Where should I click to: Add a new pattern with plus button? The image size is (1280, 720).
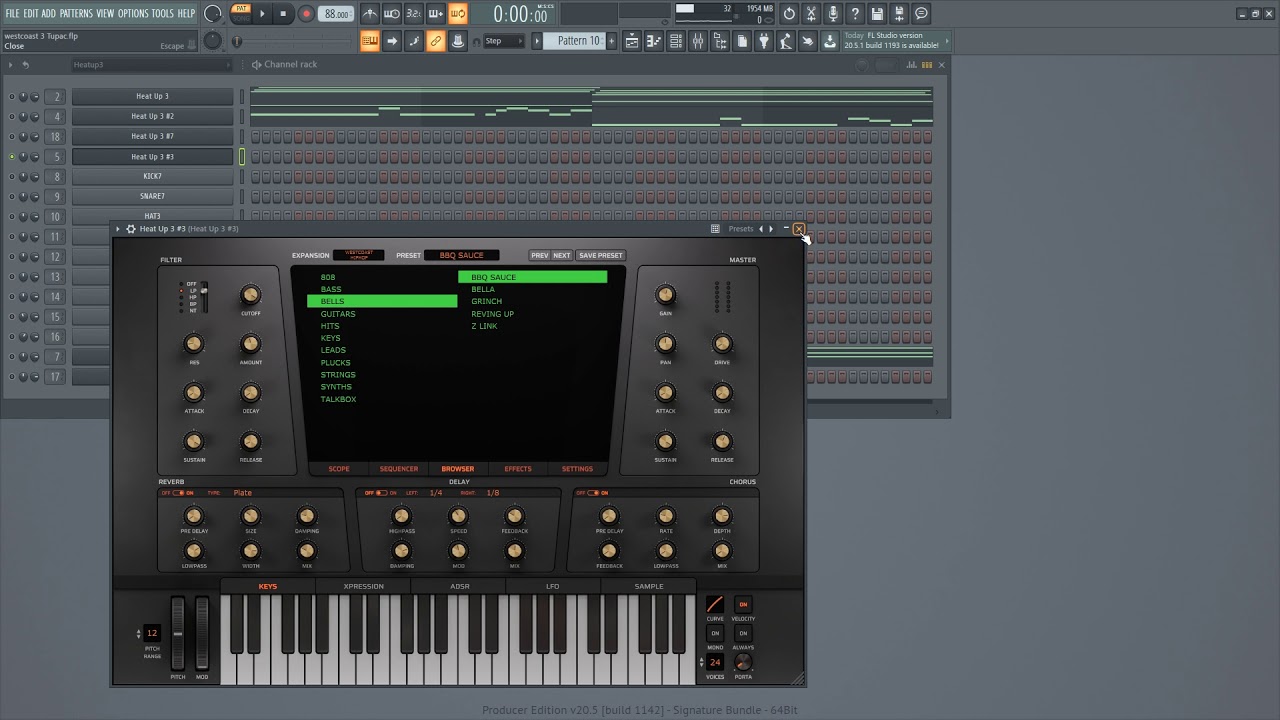pos(611,41)
